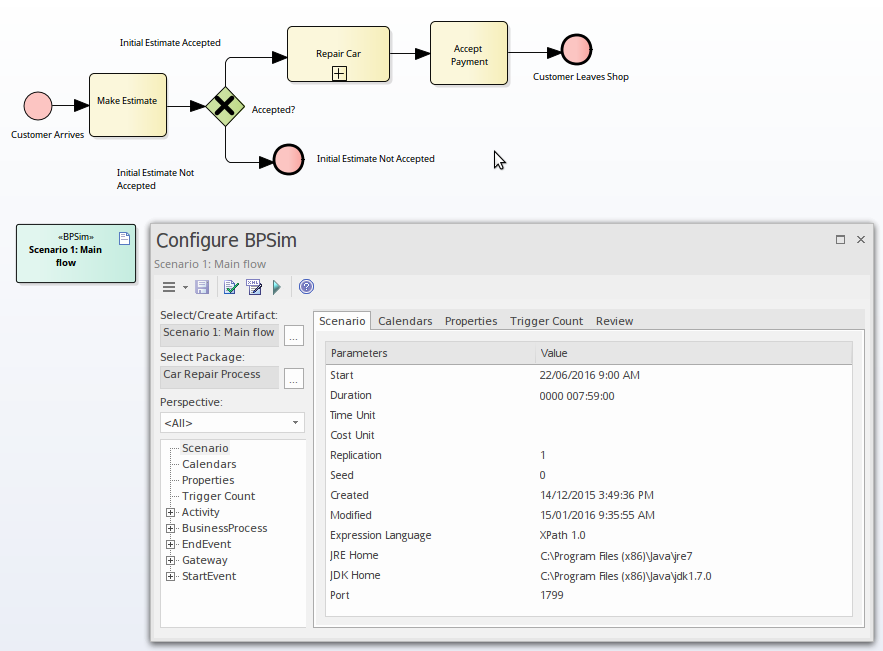Viewport: 883px width, 651px height.
Task: Select the Scenario tree item
Action: coord(205,448)
